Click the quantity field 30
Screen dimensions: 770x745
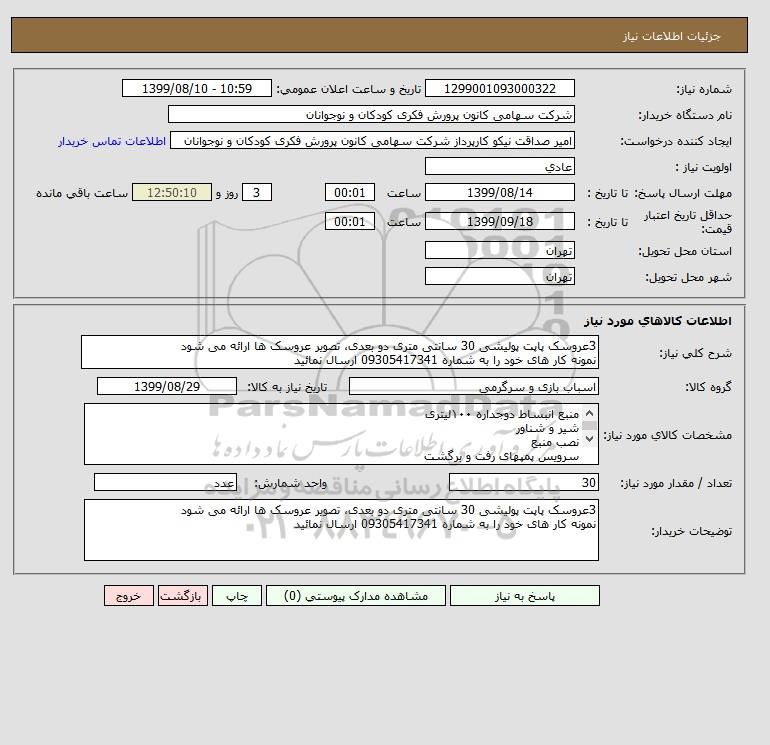point(523,482)
